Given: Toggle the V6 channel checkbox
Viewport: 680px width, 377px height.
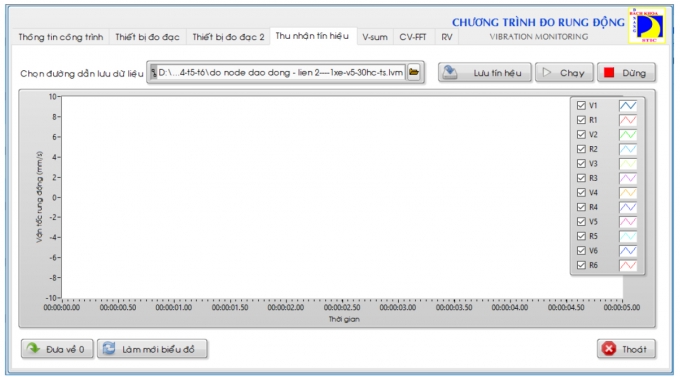Looking at the screenshot, I should [x=581, y=251].
